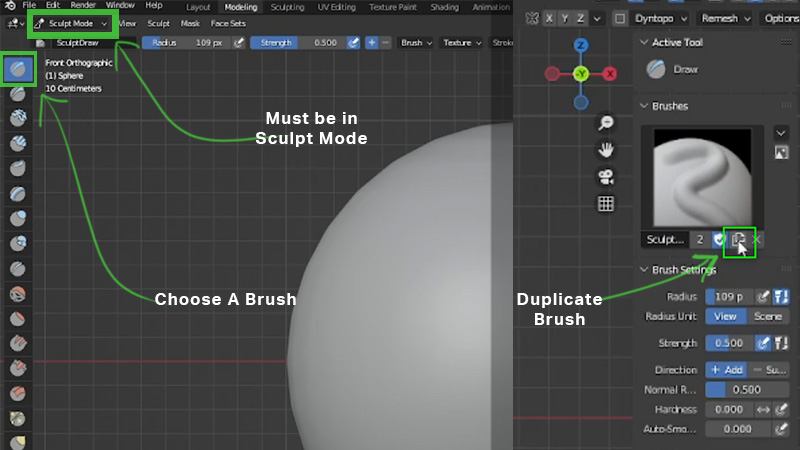
Task: Toggle the camera view icon
Action: tap(606, 177)
